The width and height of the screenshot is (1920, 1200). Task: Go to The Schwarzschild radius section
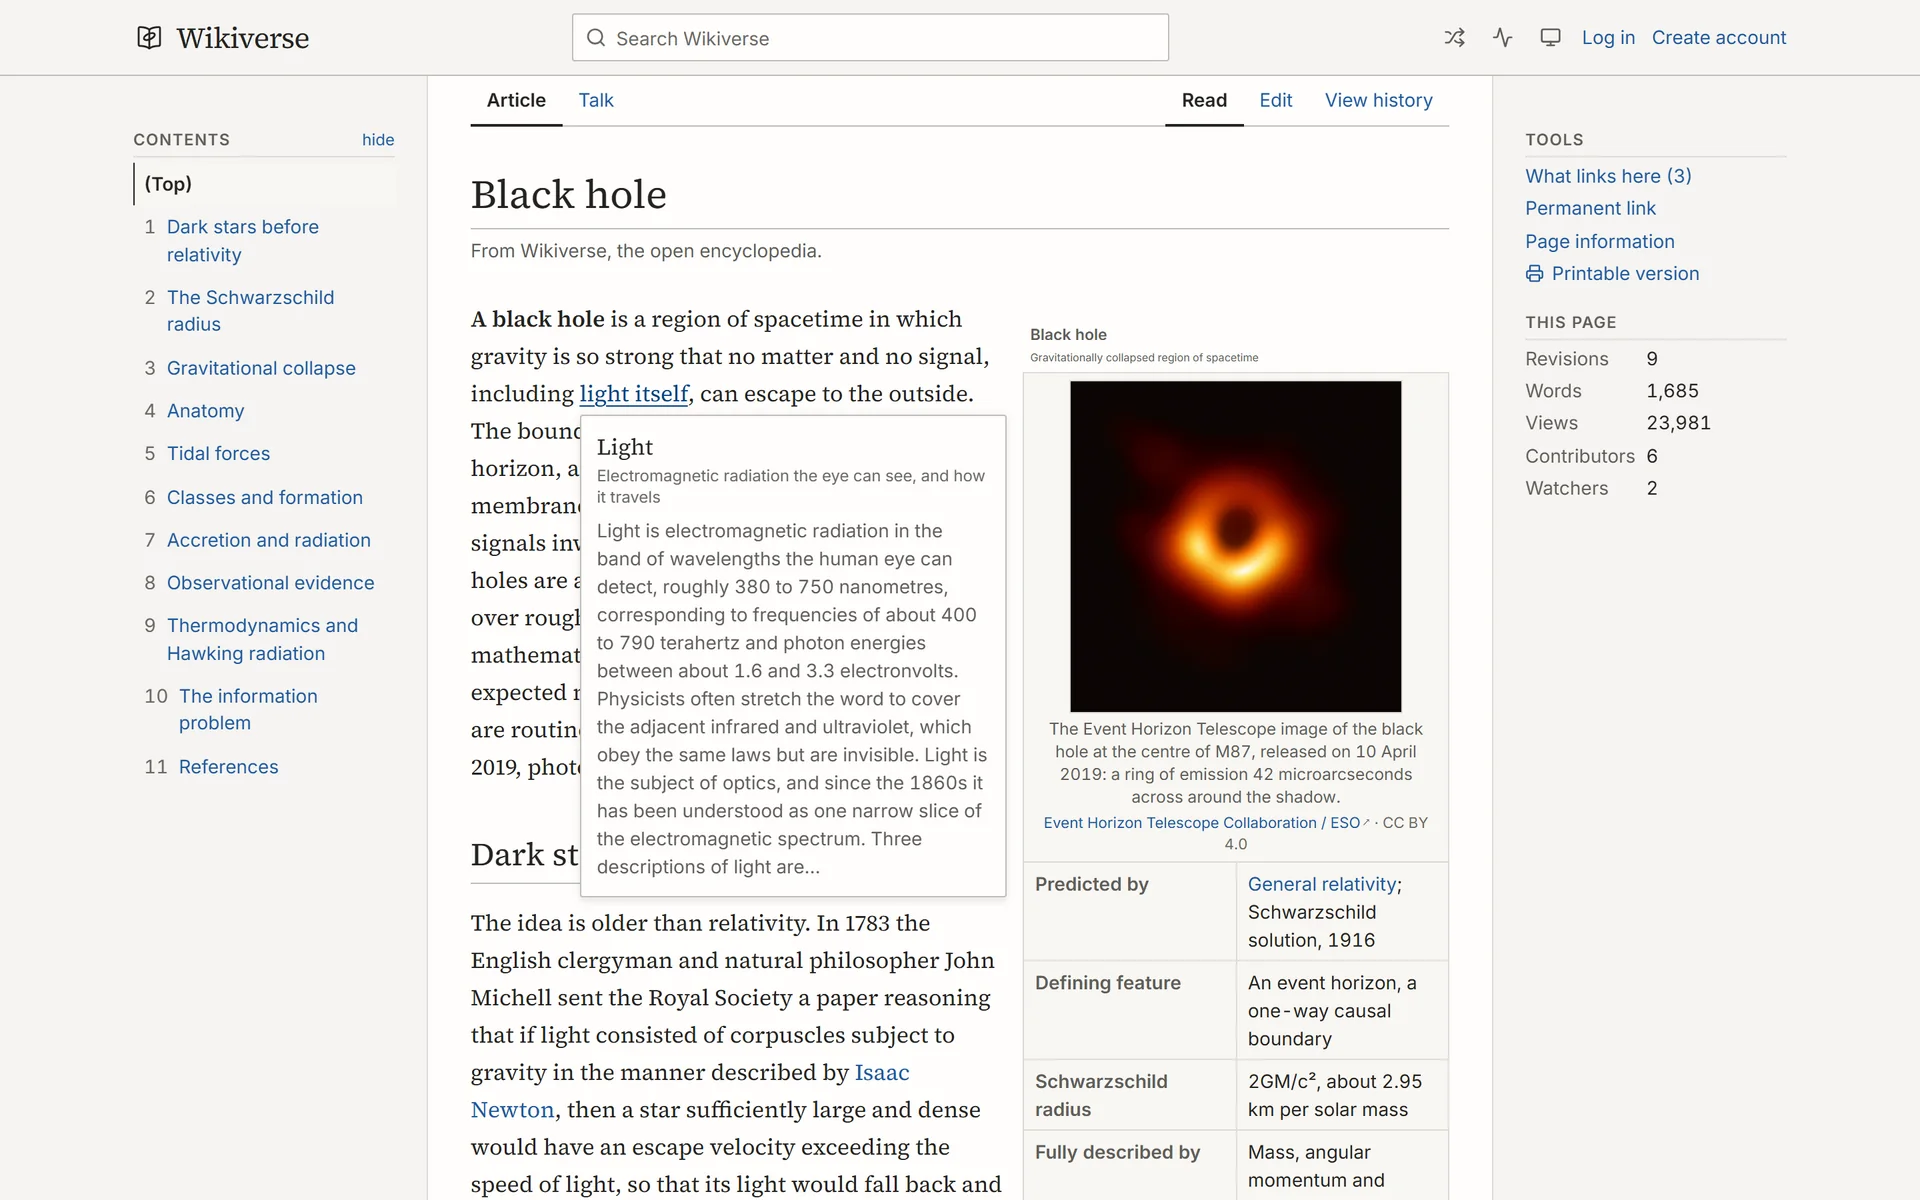[x=250, y=311]
